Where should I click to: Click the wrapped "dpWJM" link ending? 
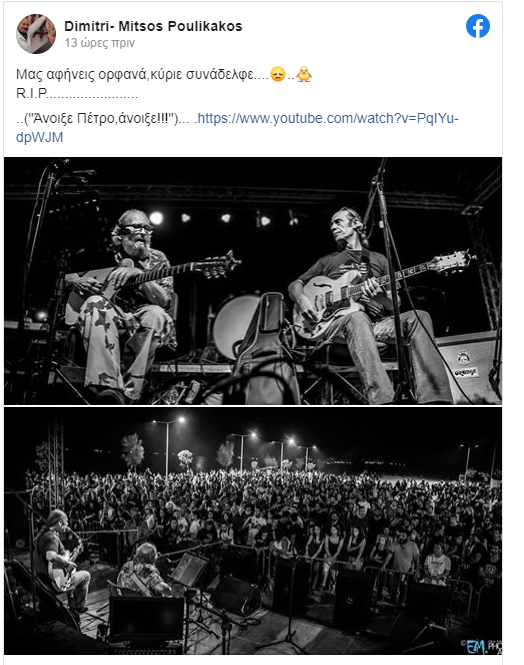tap(39, 137)
